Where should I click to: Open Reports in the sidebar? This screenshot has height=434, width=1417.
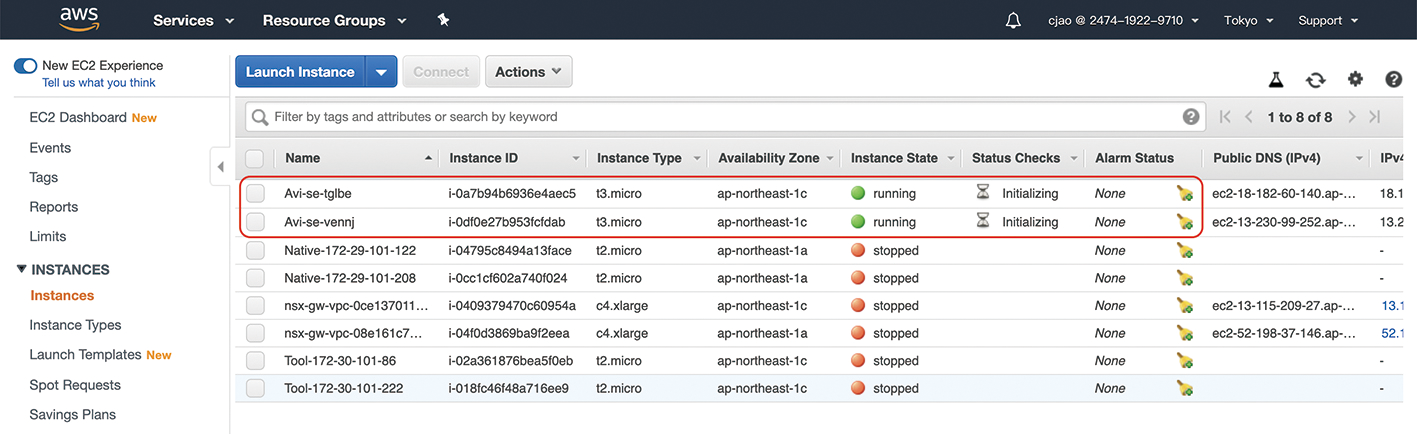point(54,207)
